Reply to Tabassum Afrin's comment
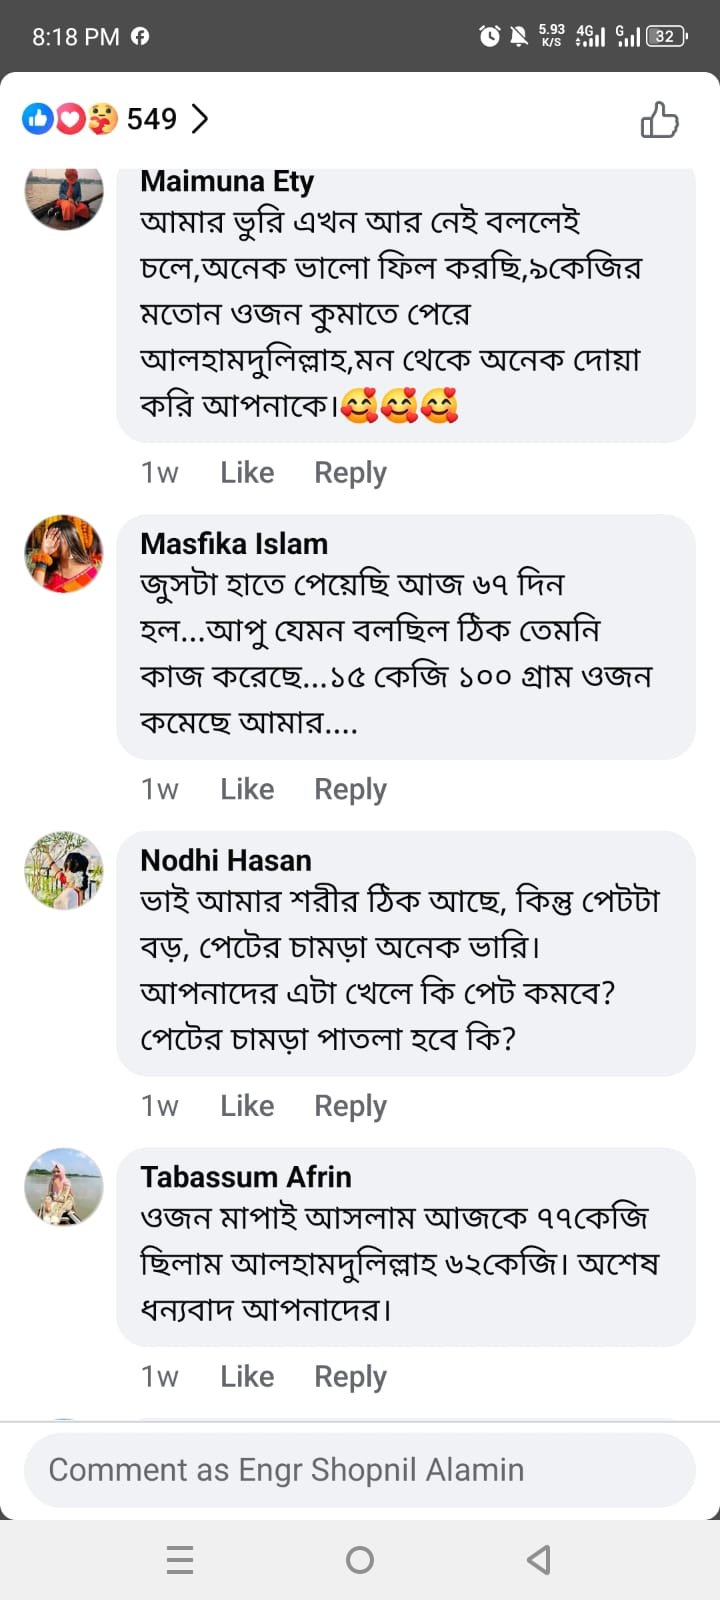Screen dimensions: 720x1600 coord(350,1376)
